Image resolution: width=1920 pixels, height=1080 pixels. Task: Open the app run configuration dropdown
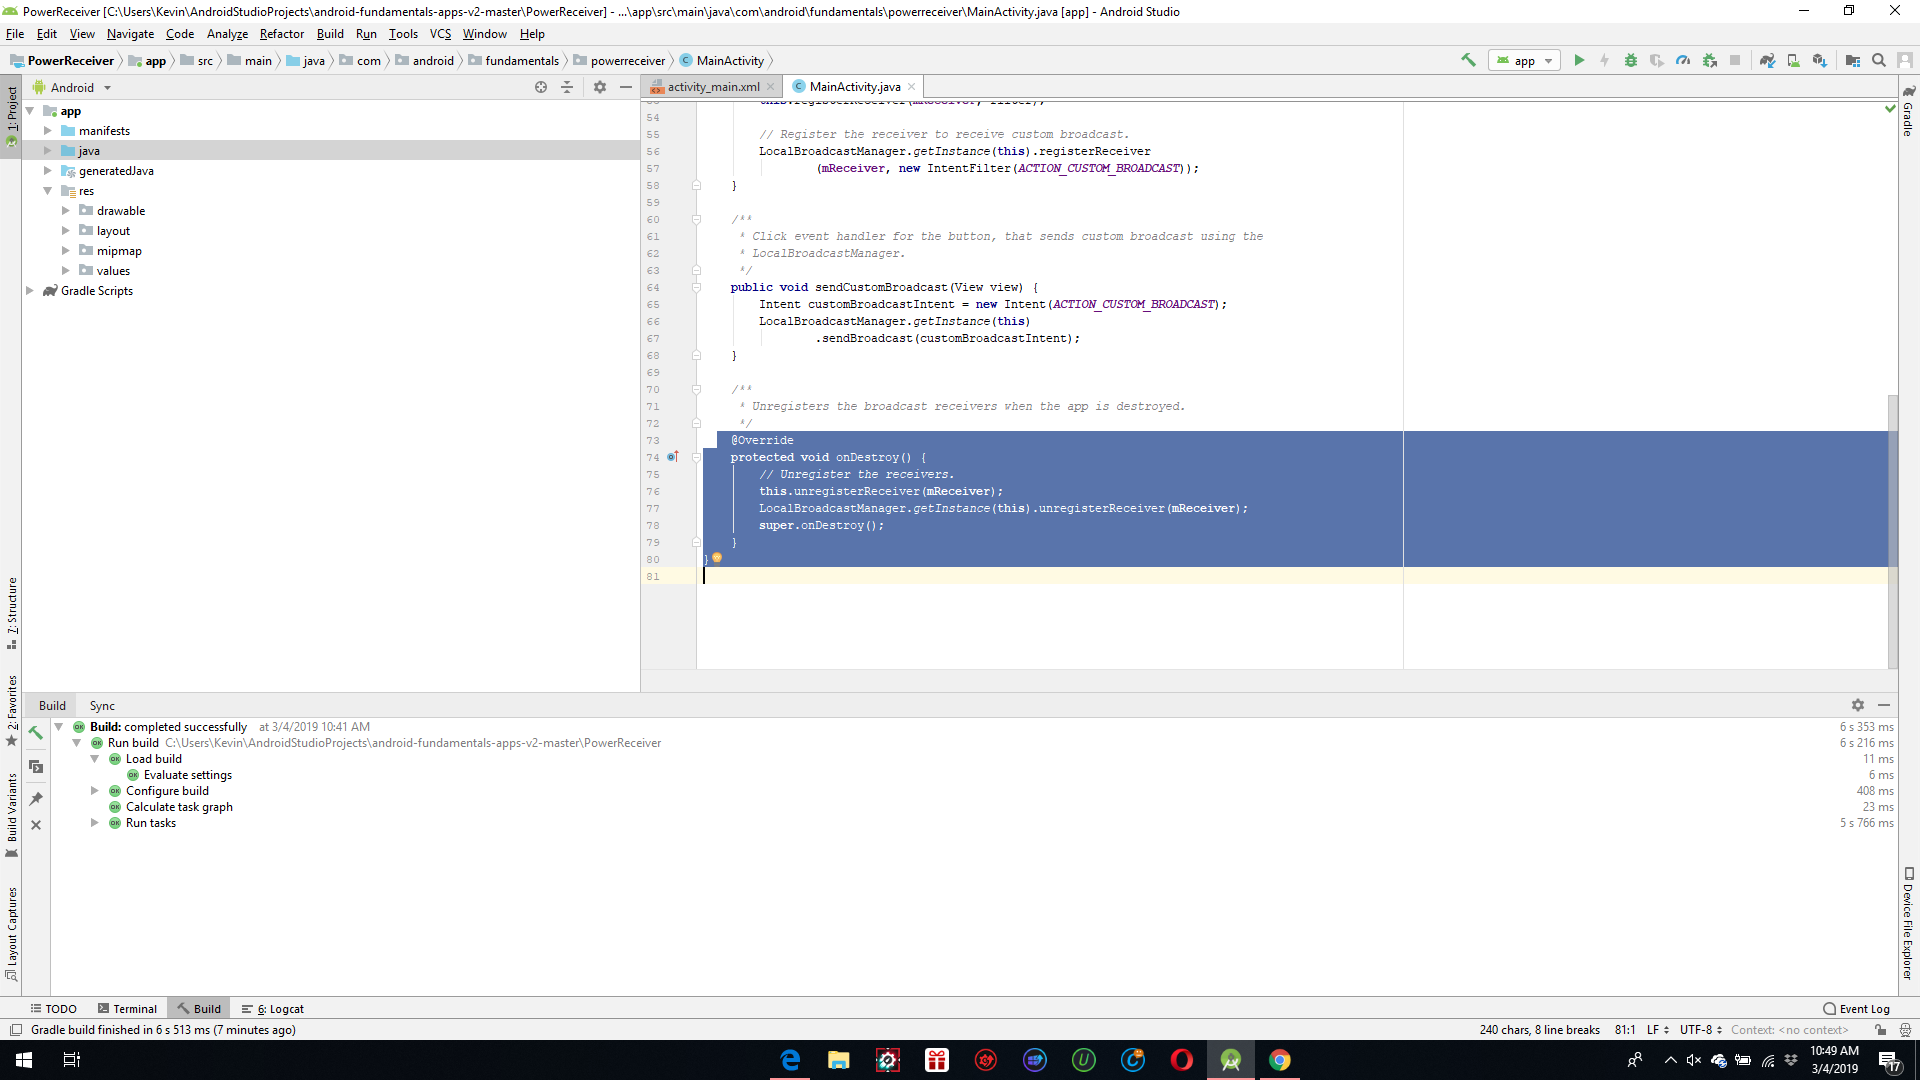(1523, 60)
